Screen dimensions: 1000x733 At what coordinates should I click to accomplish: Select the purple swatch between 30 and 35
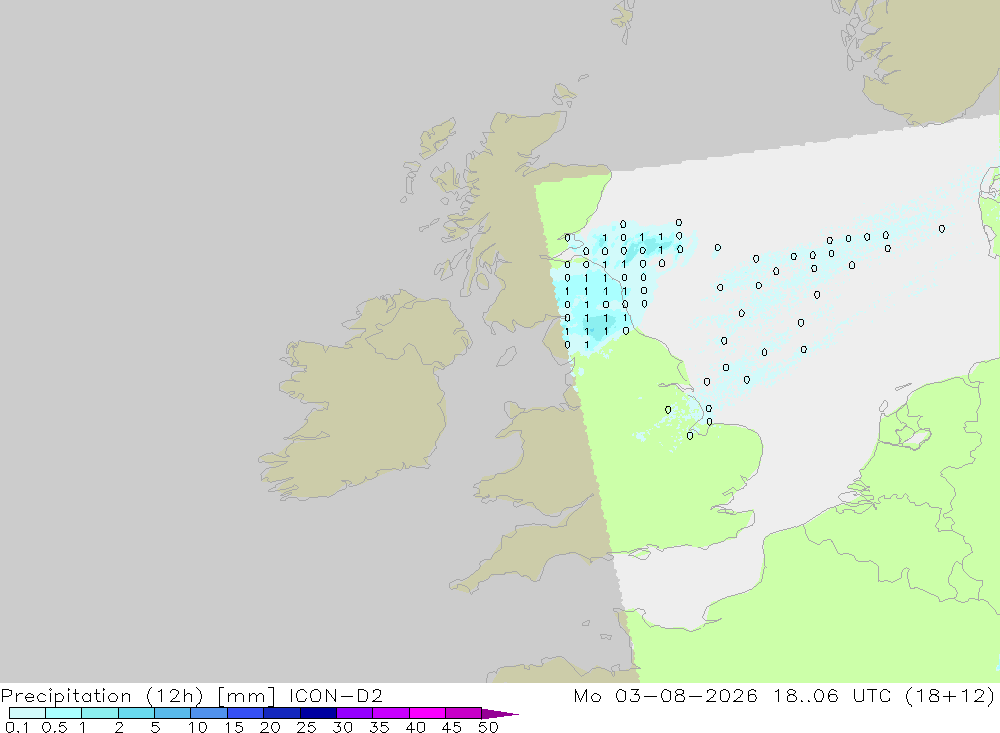pos(355,713)
